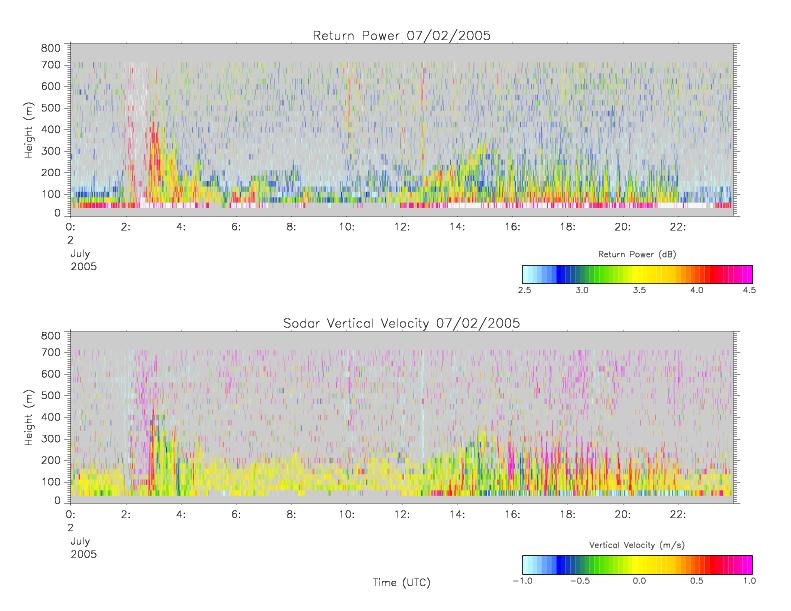
Task: Click the "10:" time tick under Return Power plot
Action: (x=346, y=227)
